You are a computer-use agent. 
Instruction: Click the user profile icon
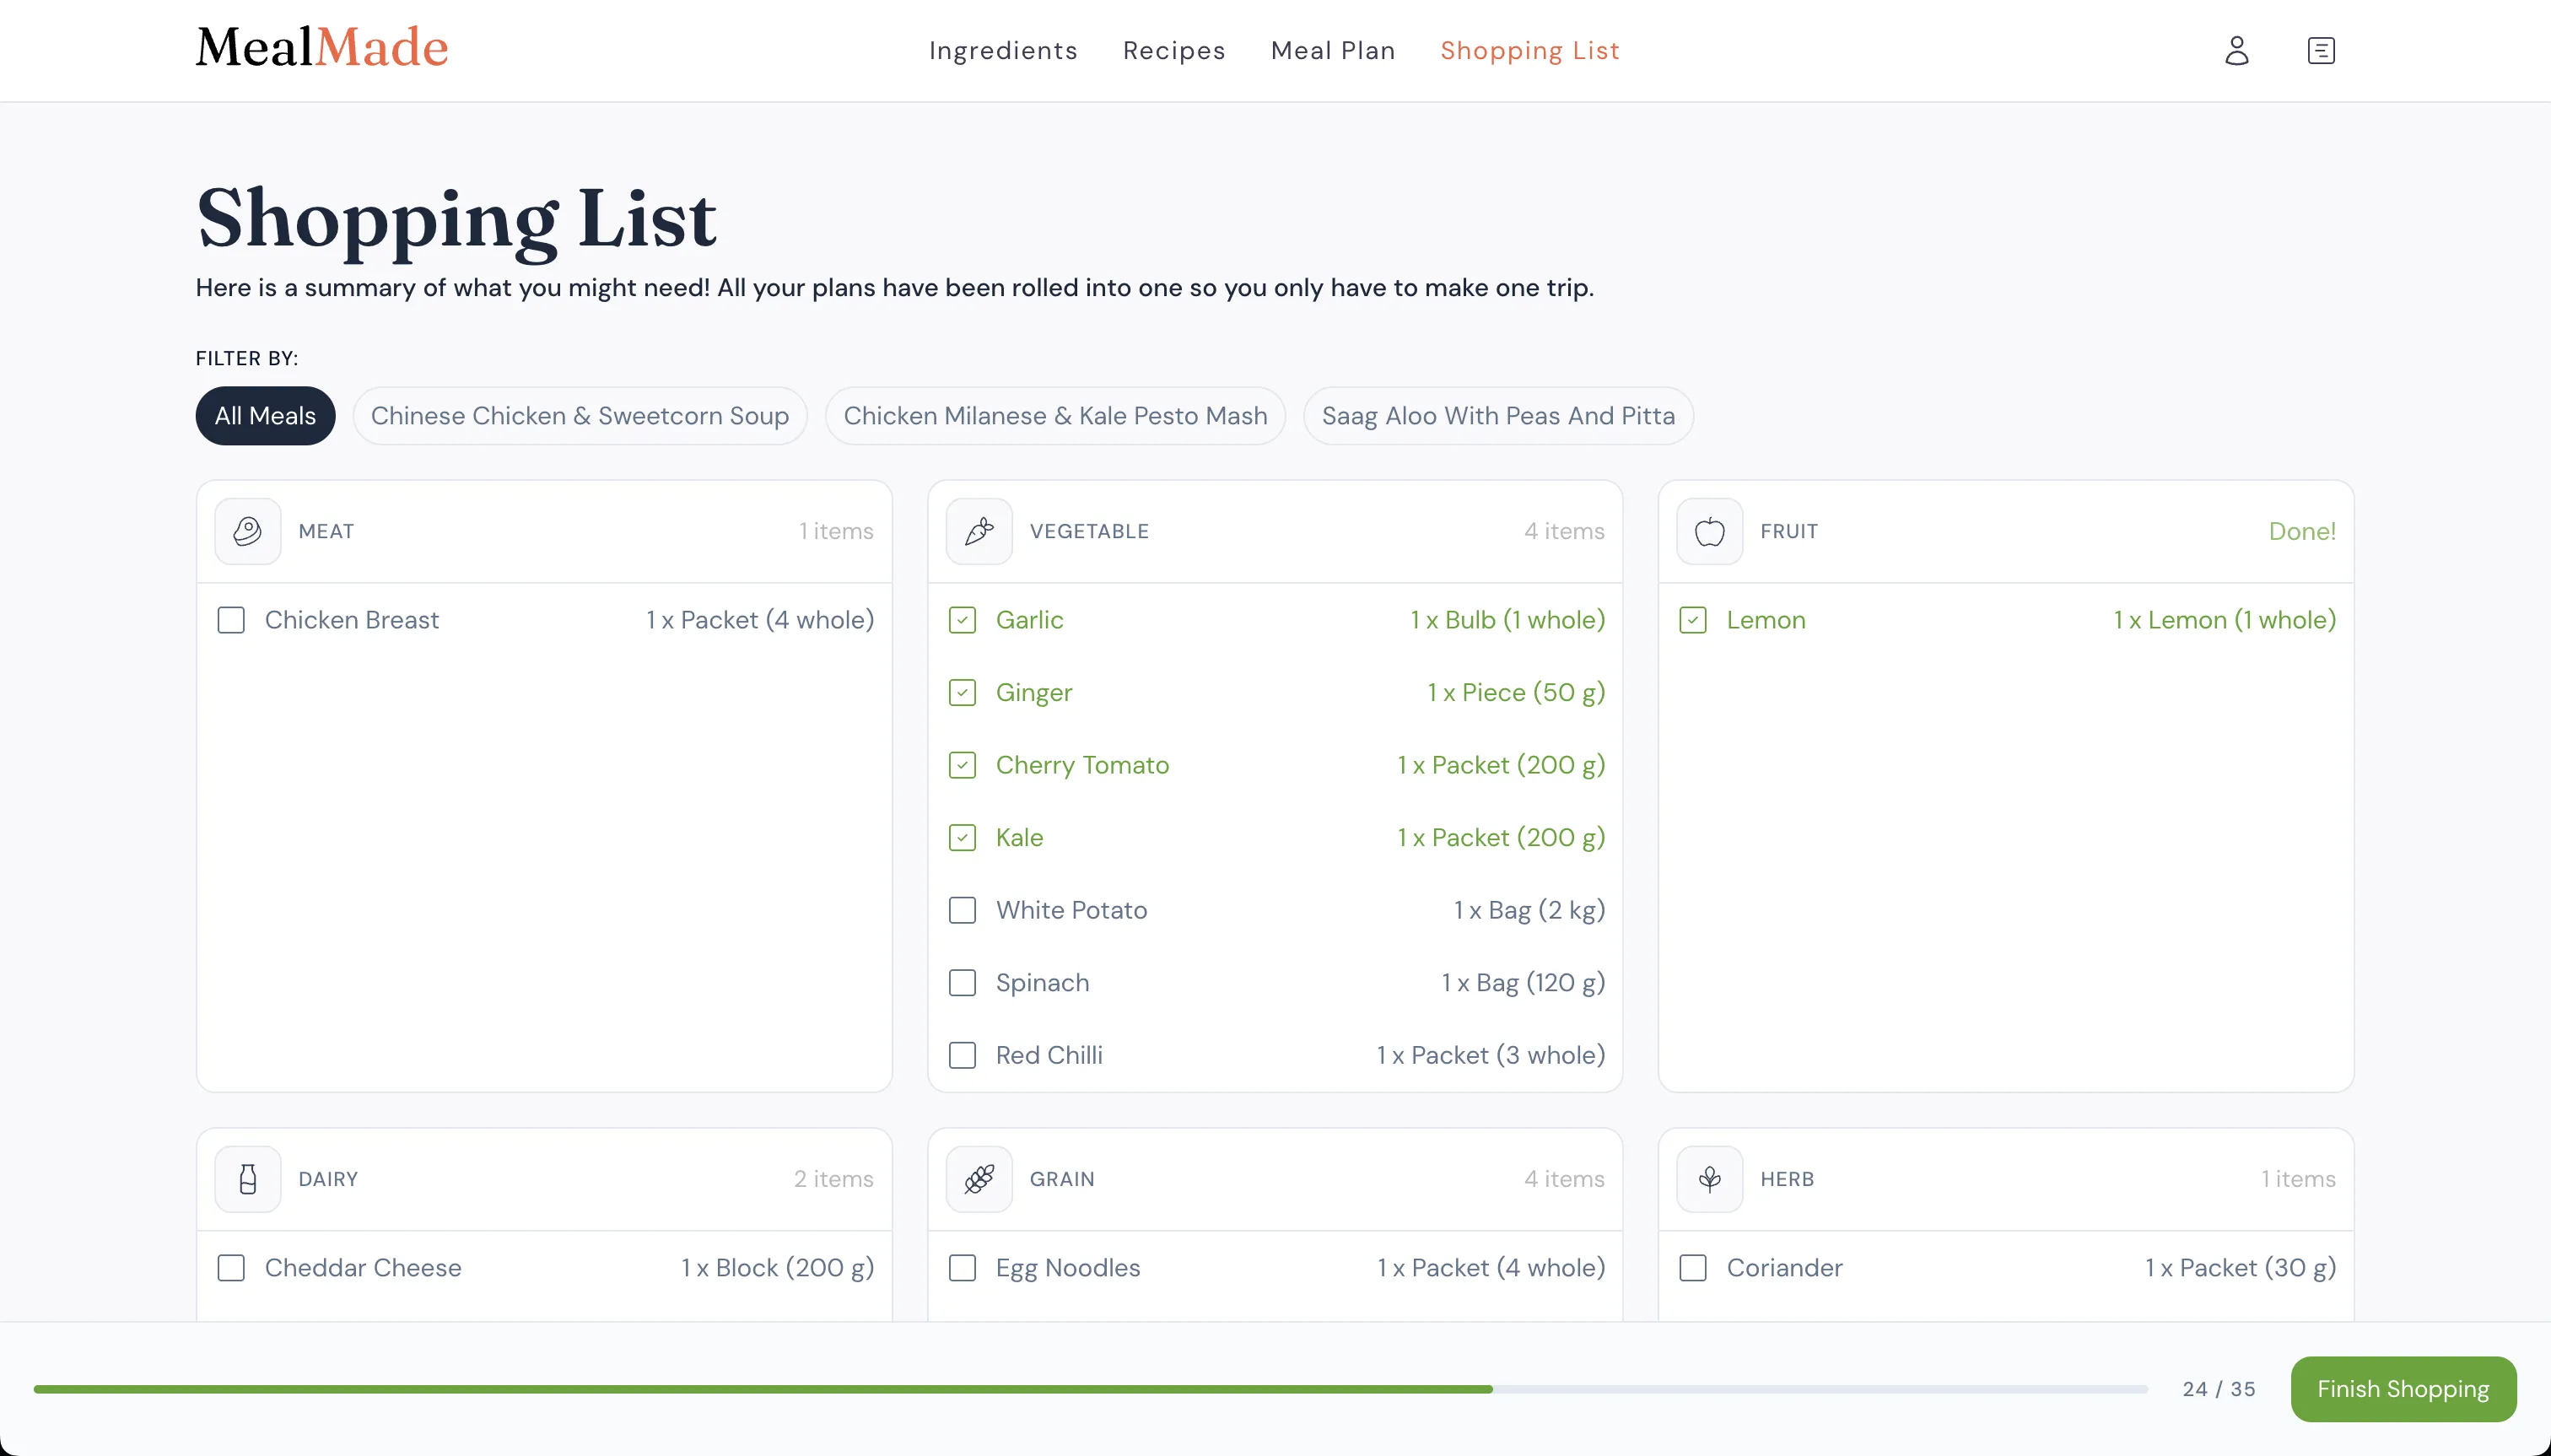(2237, 49)
